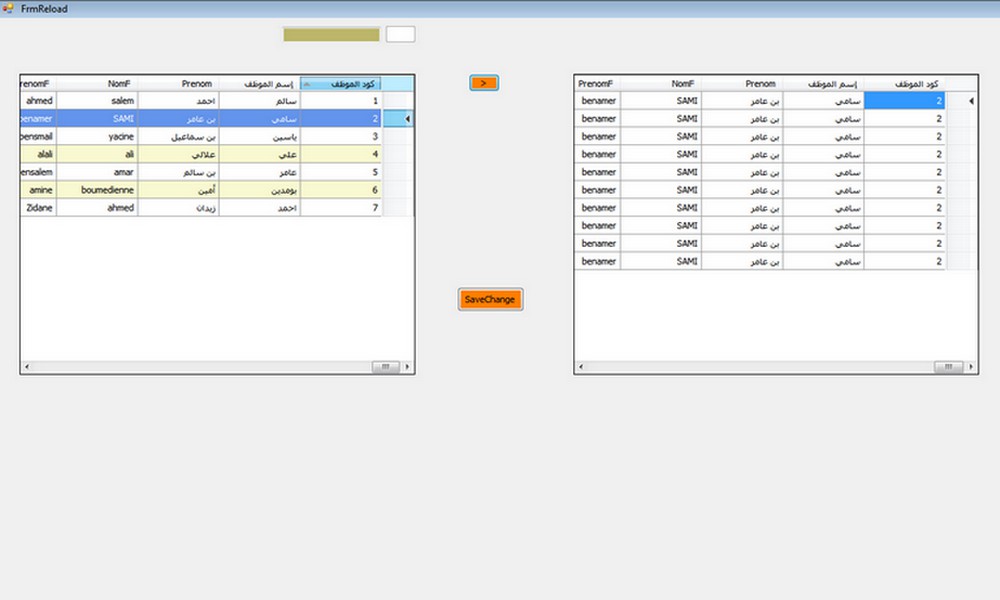Click the left grid's right scroll arrow

(x=408, y=367)
